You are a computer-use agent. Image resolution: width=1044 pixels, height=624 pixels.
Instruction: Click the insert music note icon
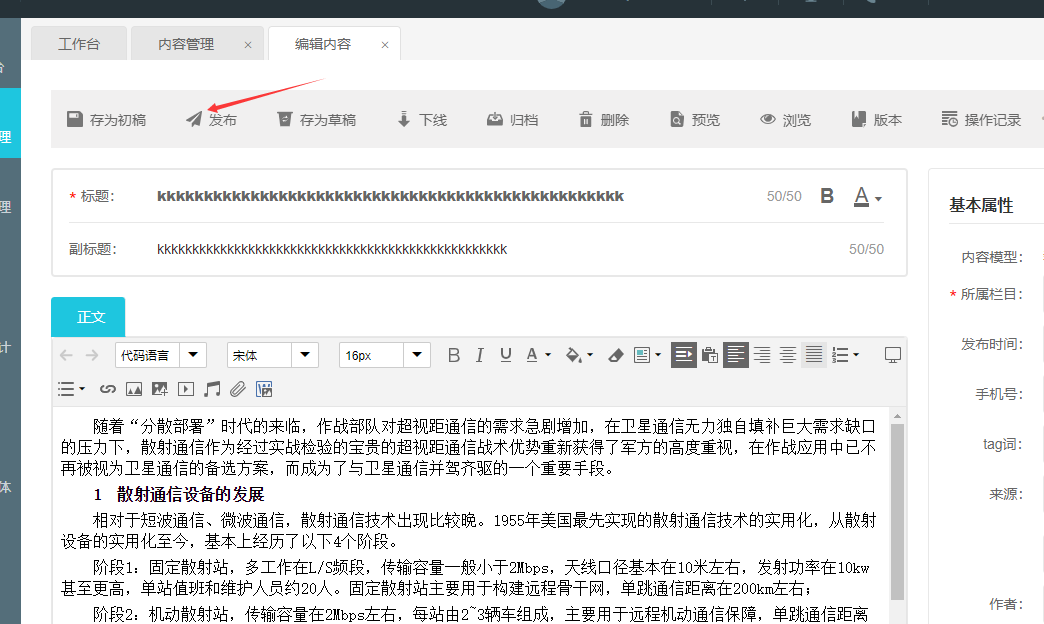[x=212, y=389]
